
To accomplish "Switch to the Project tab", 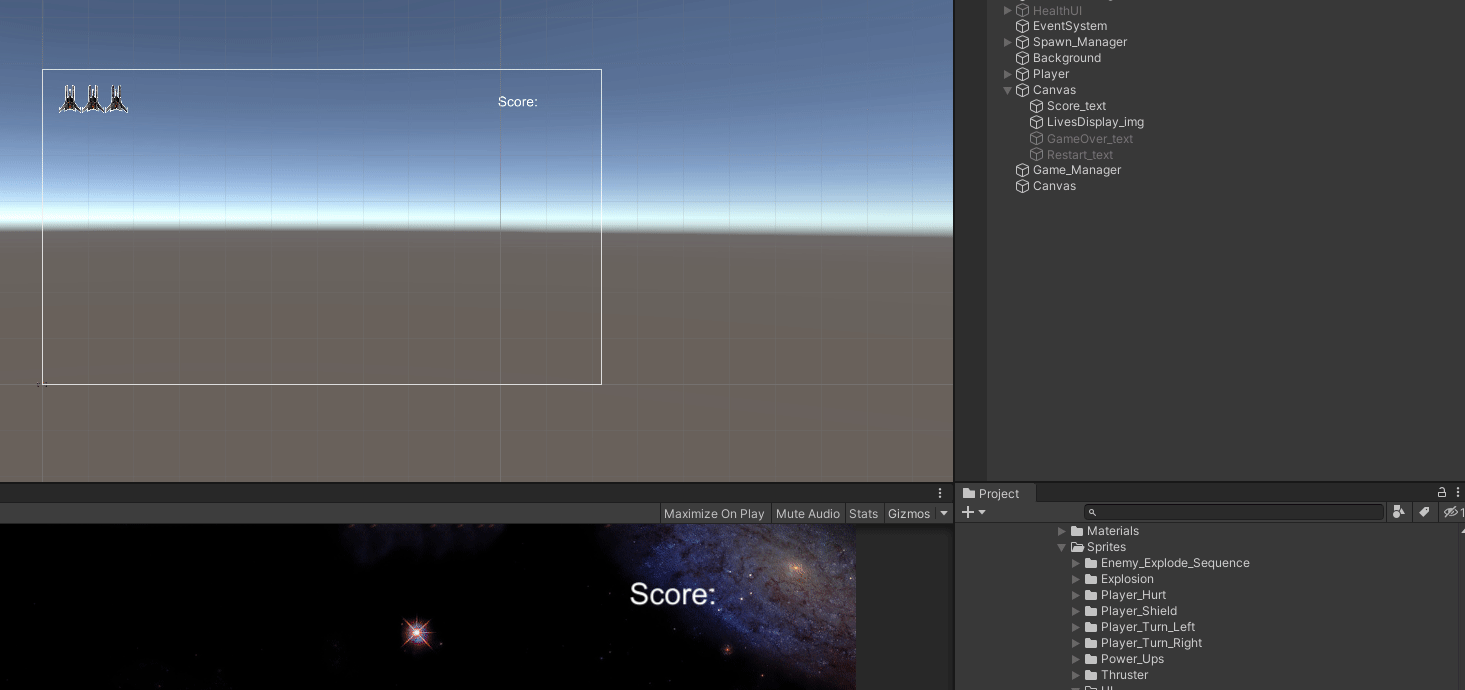I will pos(993,493).
